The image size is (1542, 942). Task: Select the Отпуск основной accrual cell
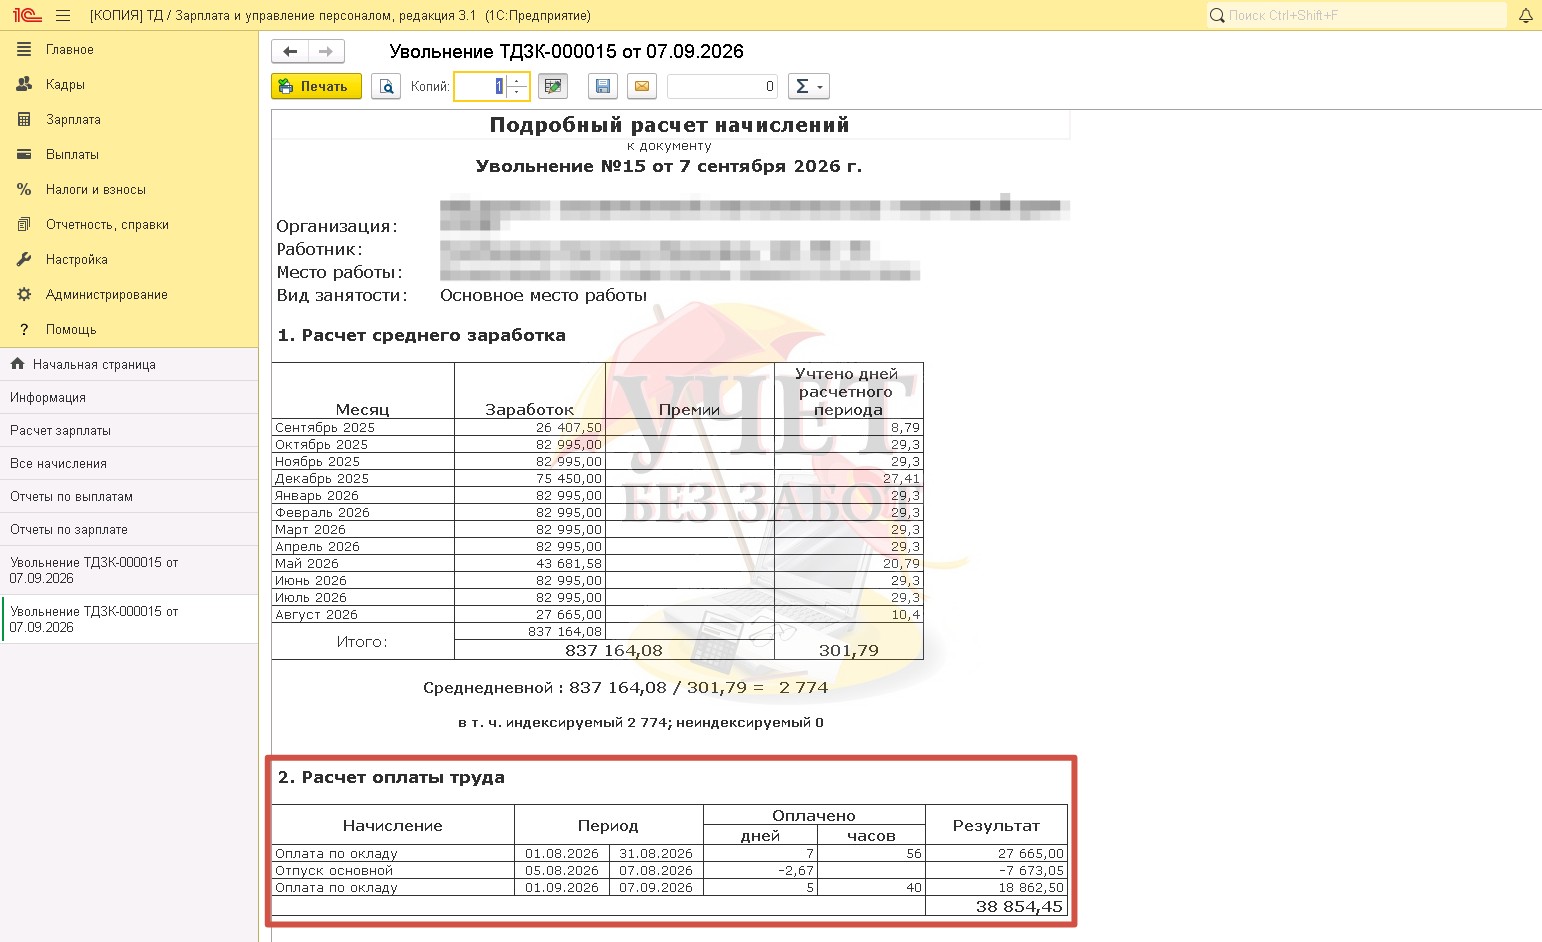point(393,870)
